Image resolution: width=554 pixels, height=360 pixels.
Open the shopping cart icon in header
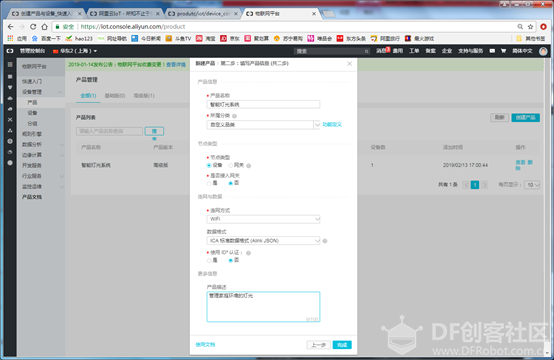(x=503, y=51)
